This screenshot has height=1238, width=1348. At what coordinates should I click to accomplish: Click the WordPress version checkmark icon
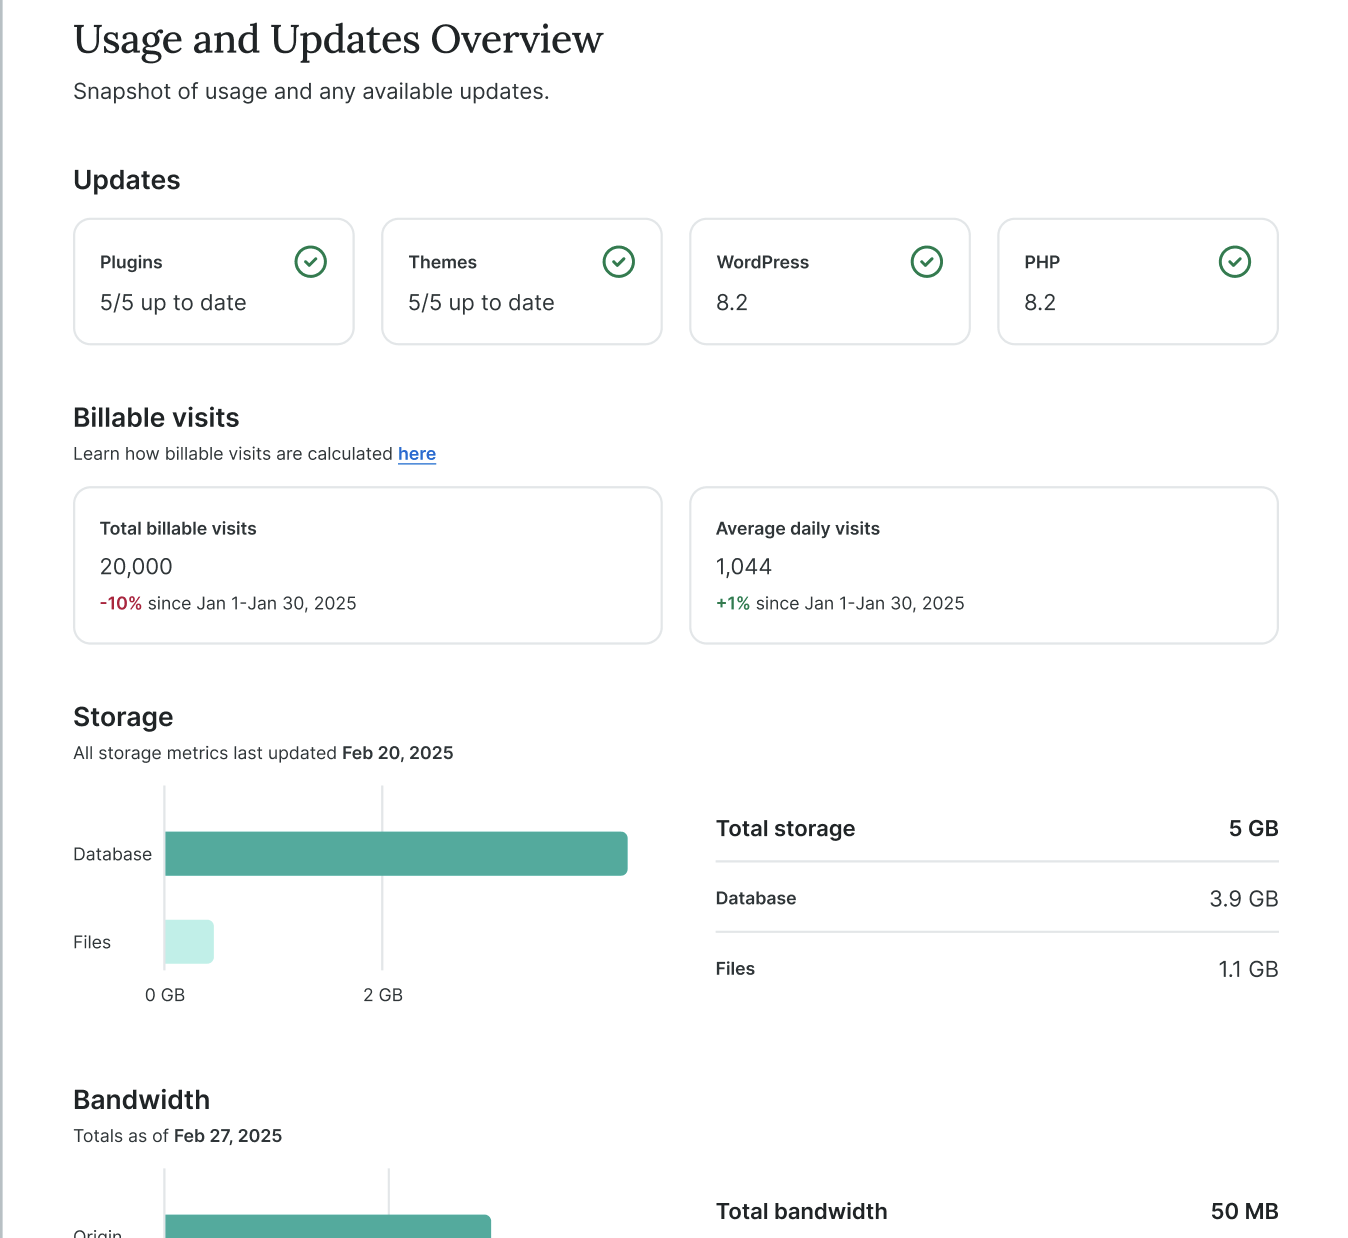point(926,262)
